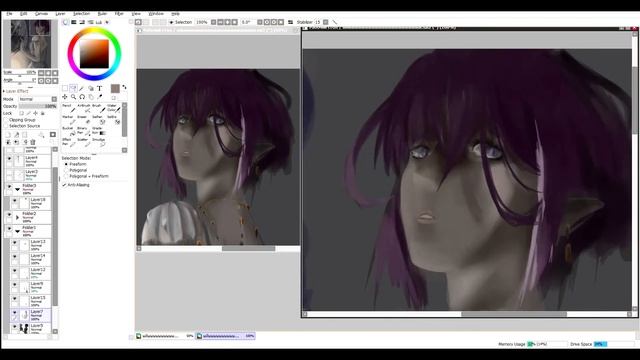The height and width of the screenshot is (360, 640).
Task: Toggle visibility of Layer13
Action: 14,242
